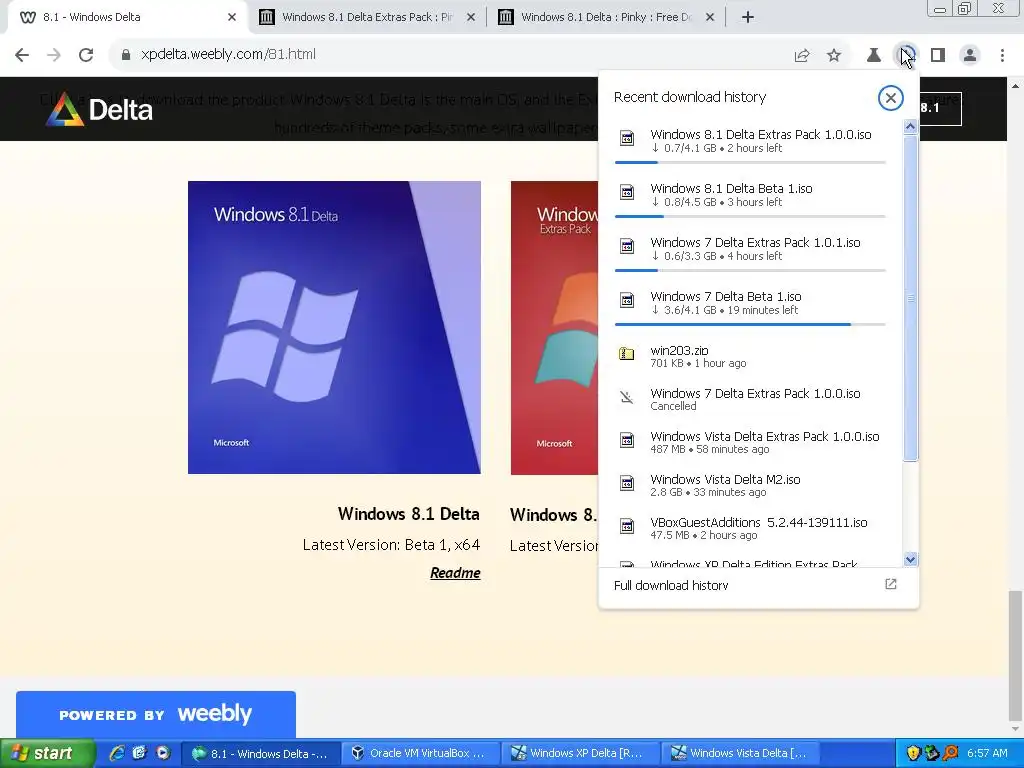The image size is (1024, 768).
Task: Launch Internet Explorer from quick launch
Action: (117, 753)
